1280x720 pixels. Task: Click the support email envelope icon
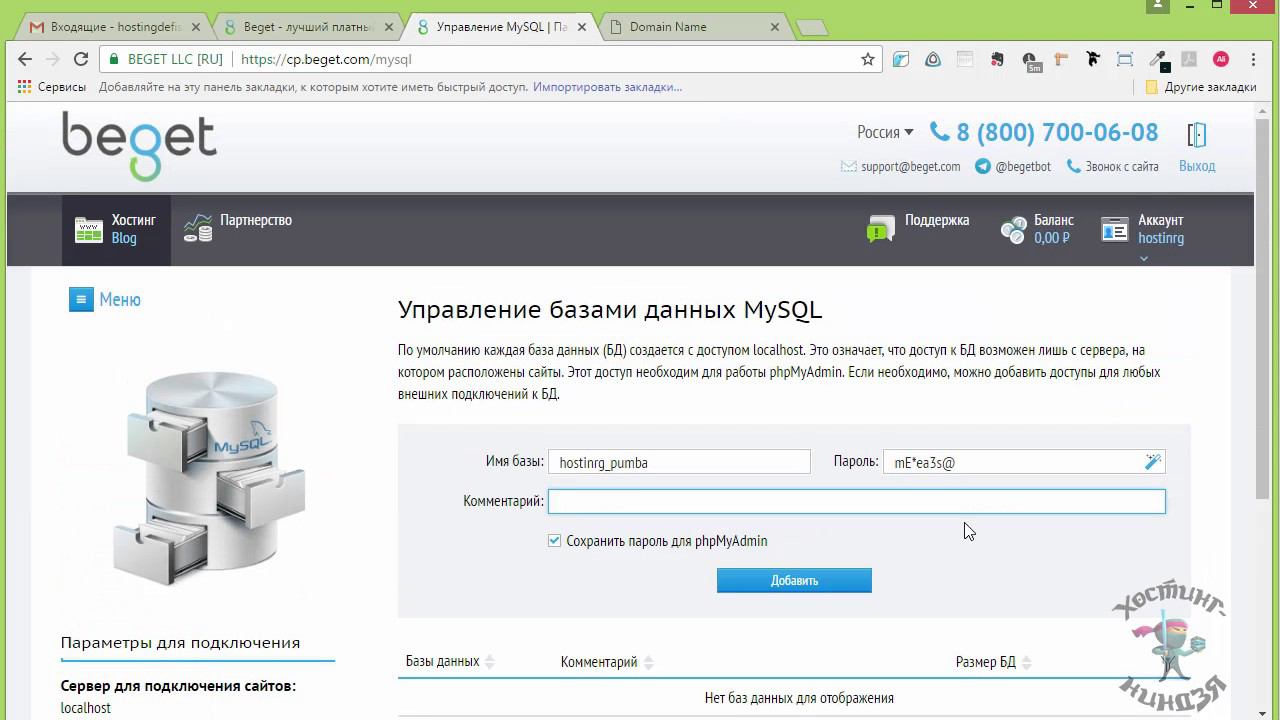pos(849,167)
